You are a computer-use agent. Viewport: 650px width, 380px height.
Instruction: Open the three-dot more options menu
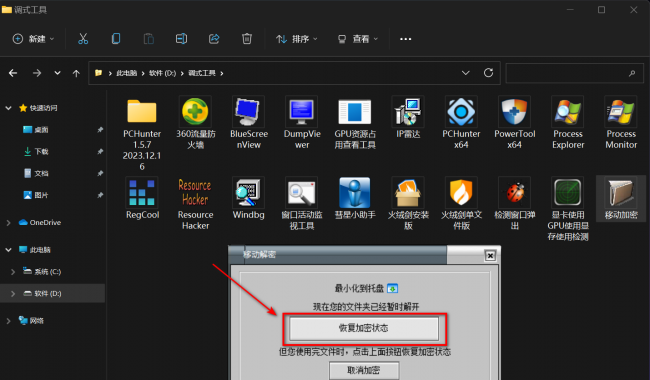pyautogui.click(x=405, y=39)
